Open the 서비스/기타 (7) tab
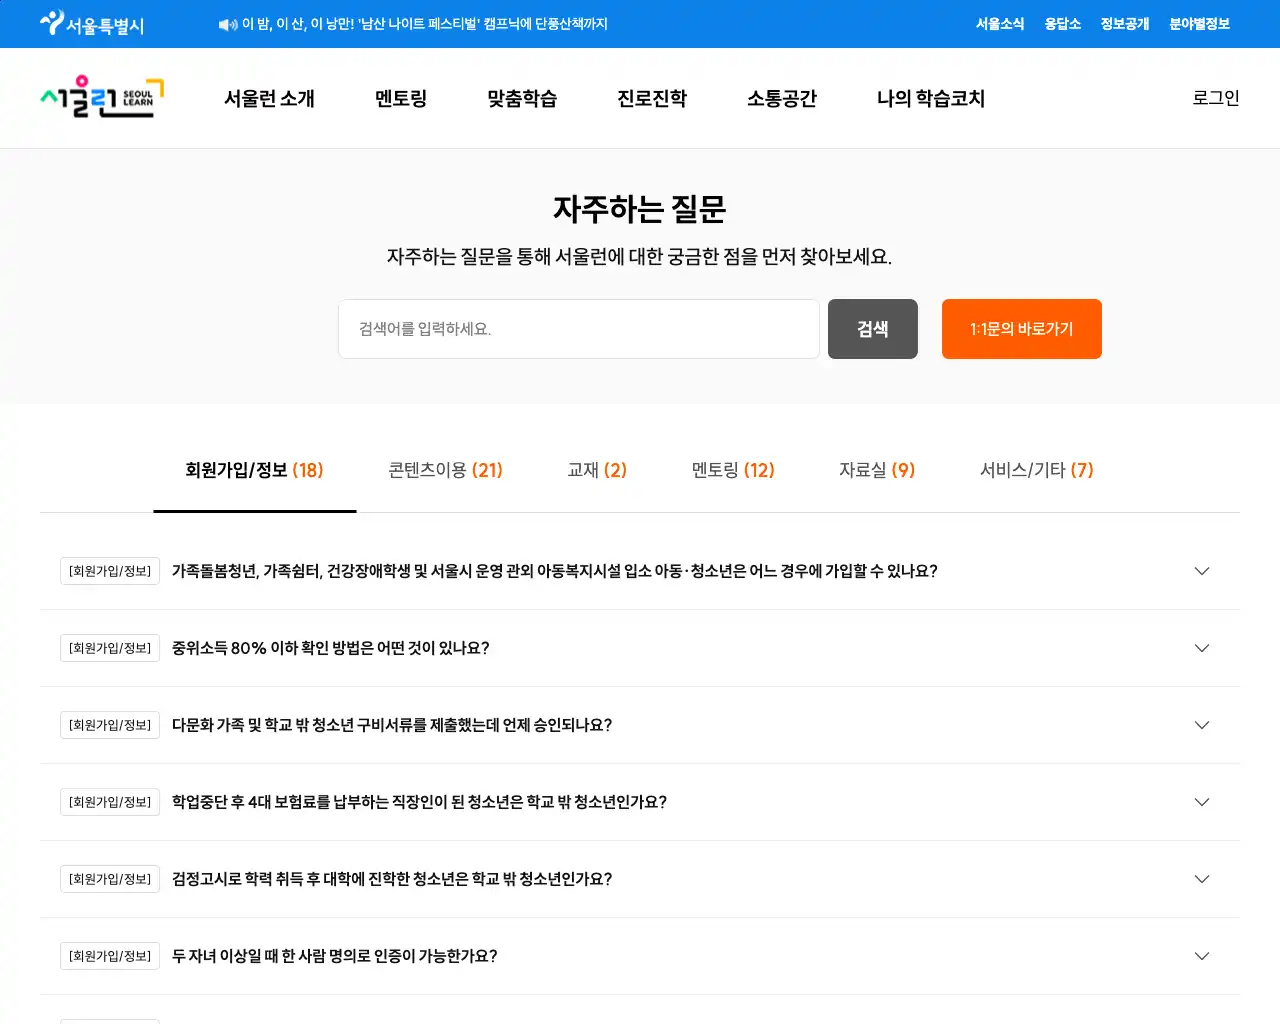 [x=1037, y=470]
